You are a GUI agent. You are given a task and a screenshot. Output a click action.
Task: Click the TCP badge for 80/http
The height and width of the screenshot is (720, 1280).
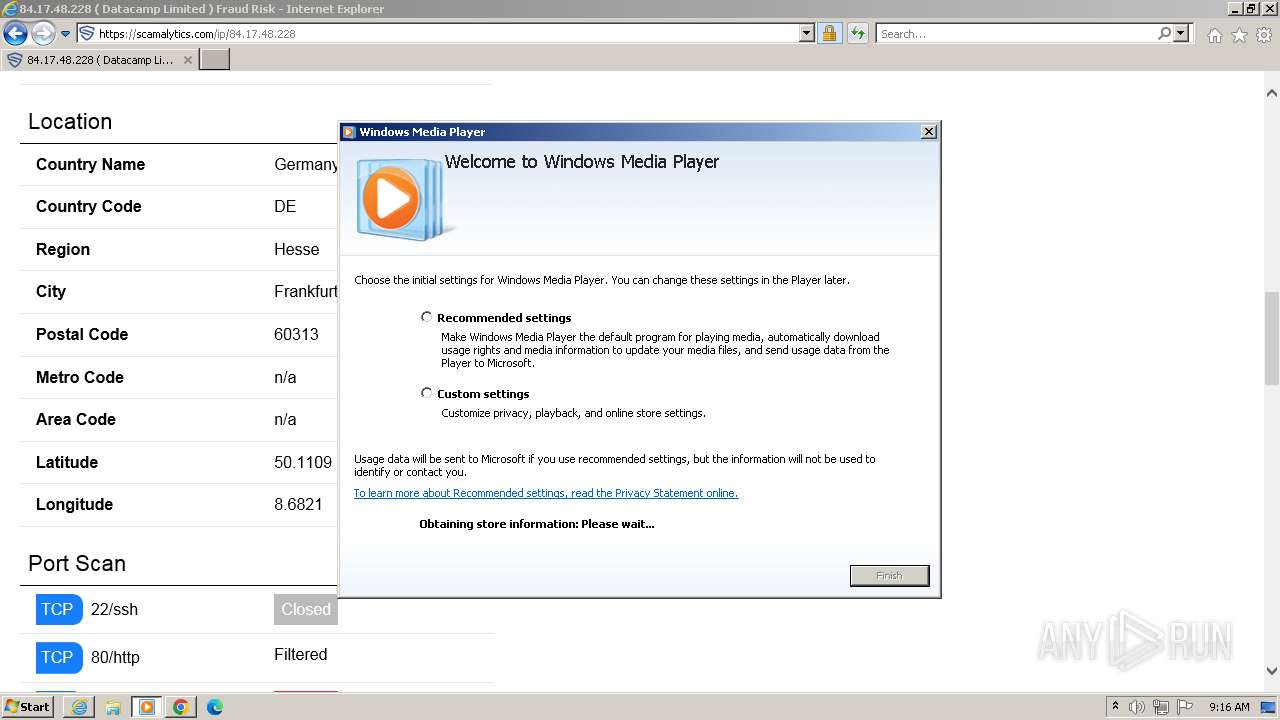tap(57, 657)
